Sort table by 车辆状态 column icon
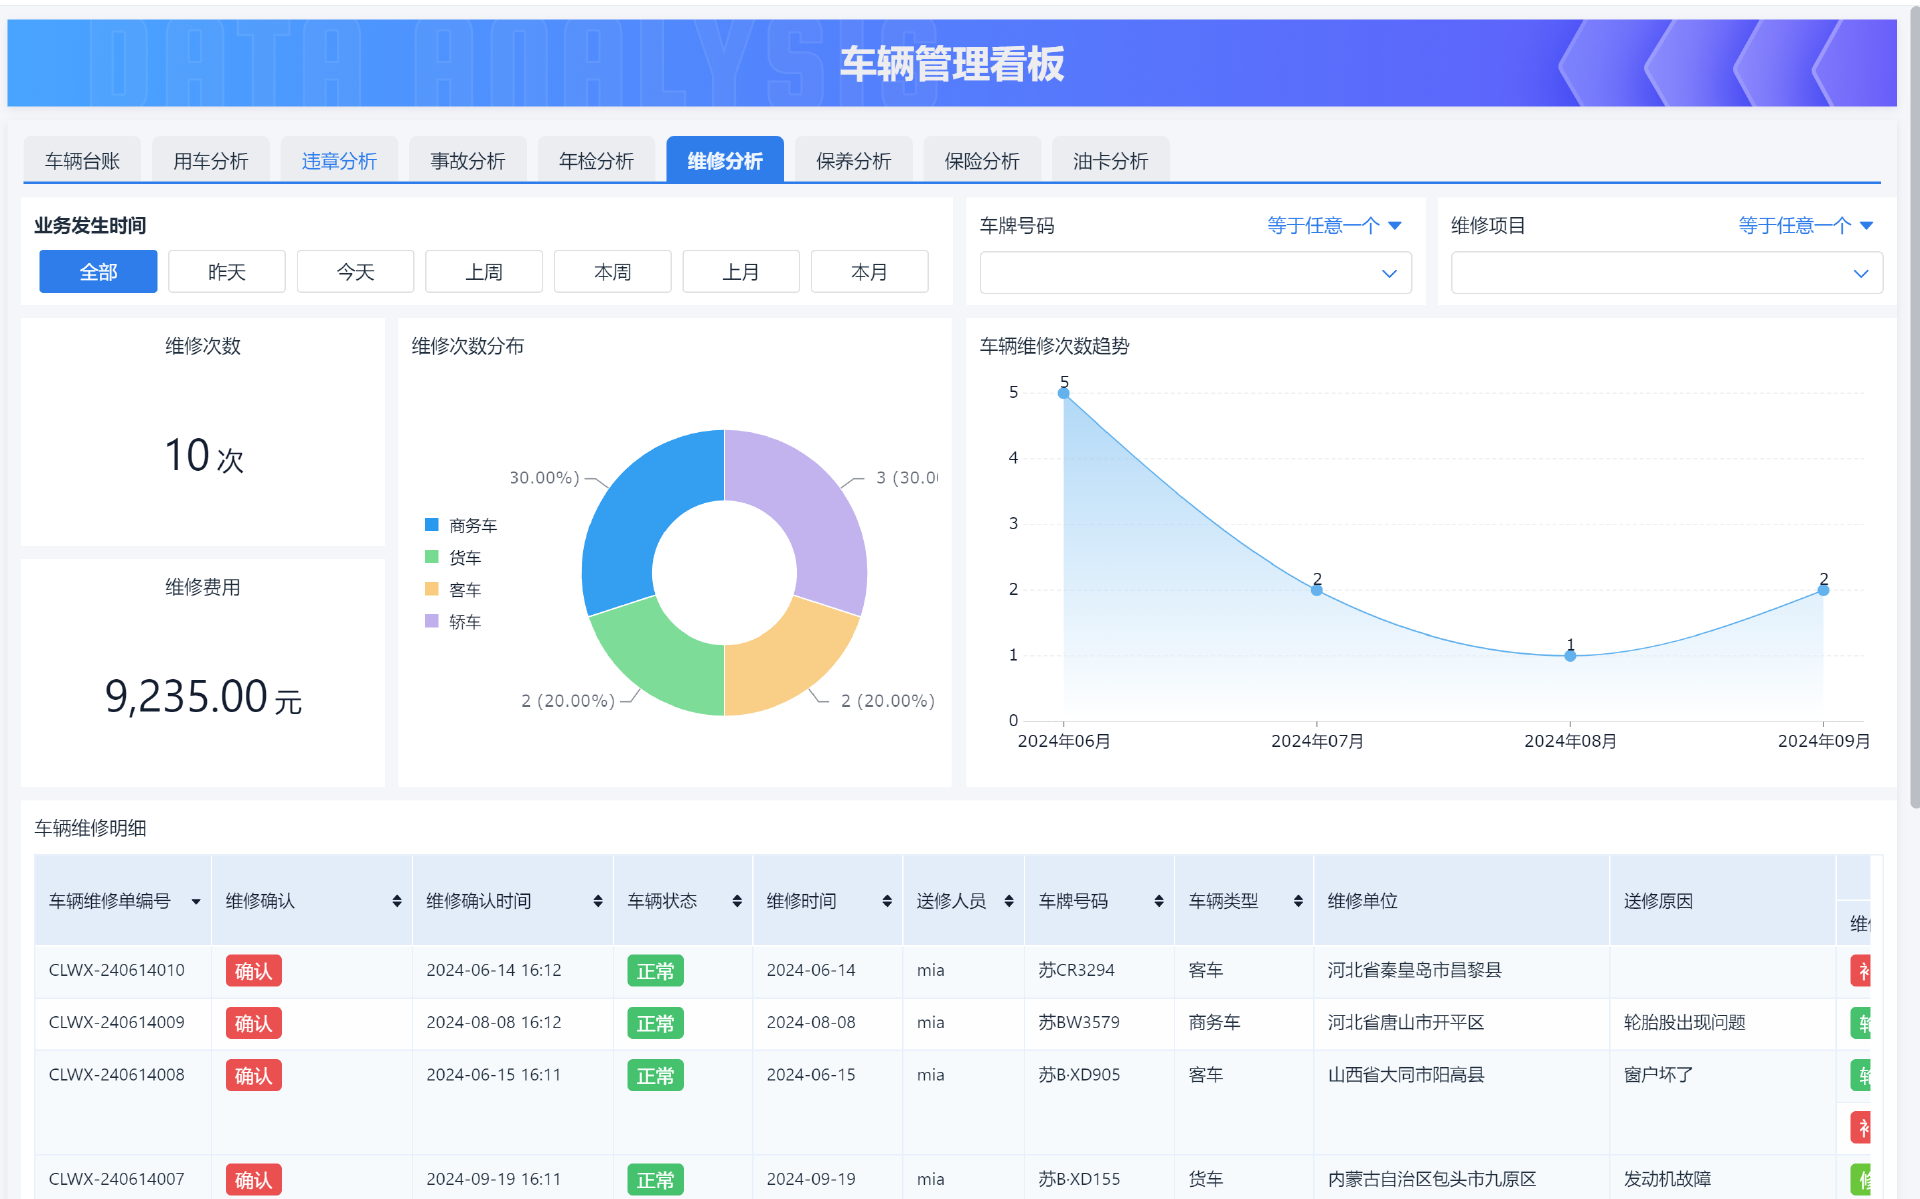Viewport: 1920px width, 1199px height. tap(737, 901)
